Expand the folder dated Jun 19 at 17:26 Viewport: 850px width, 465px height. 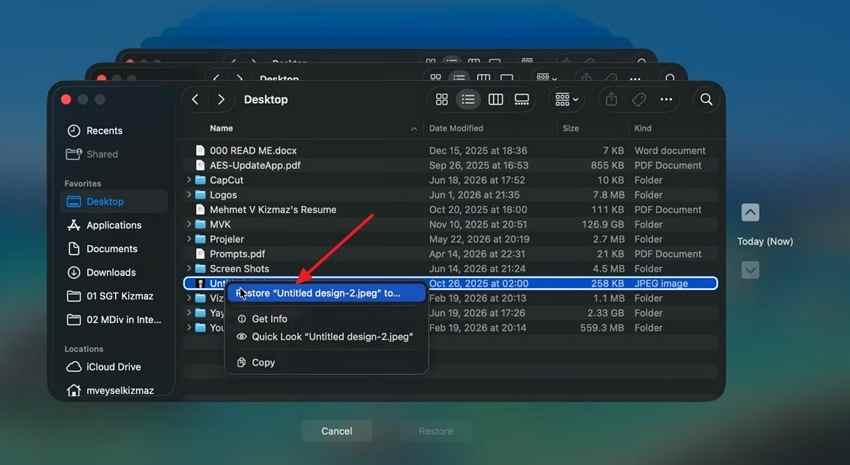[x=189, y=313]
